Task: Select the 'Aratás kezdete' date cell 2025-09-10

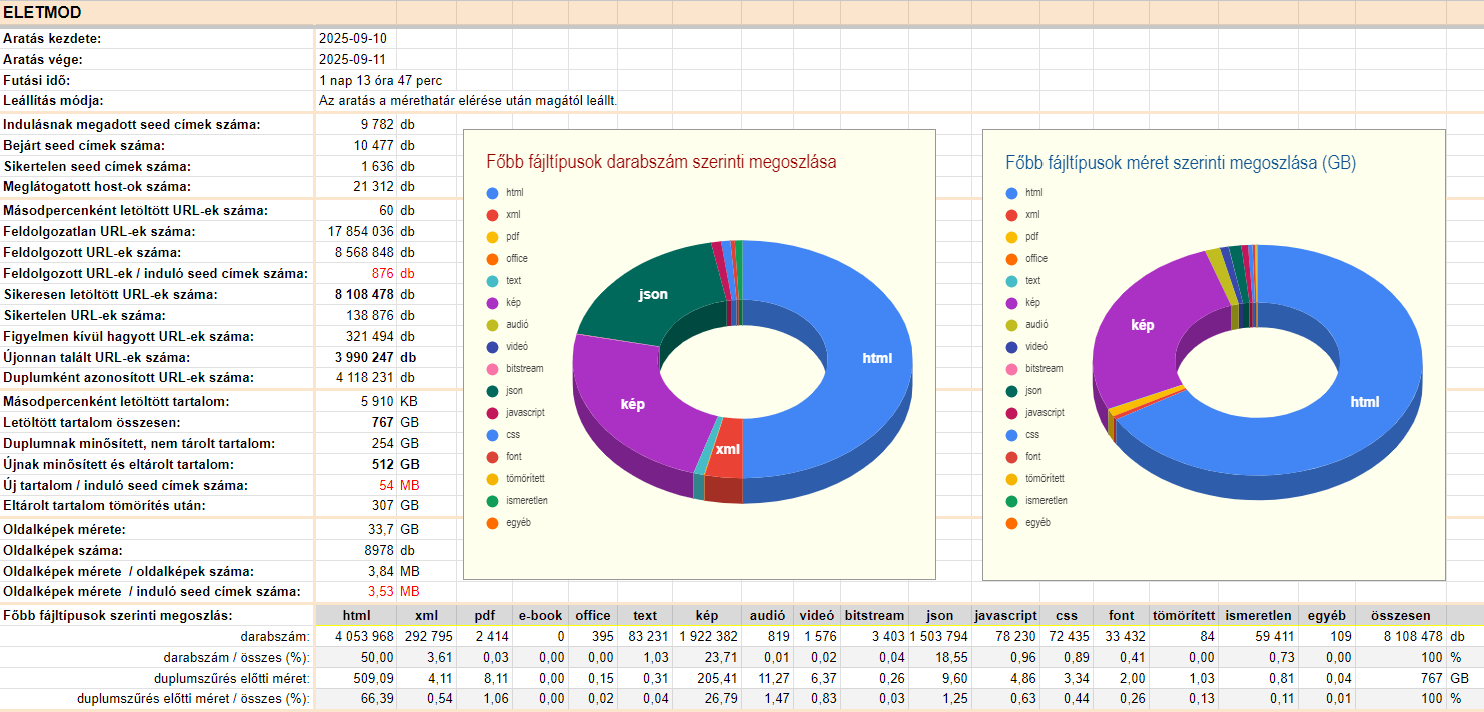Action: [x=353, y=39]
